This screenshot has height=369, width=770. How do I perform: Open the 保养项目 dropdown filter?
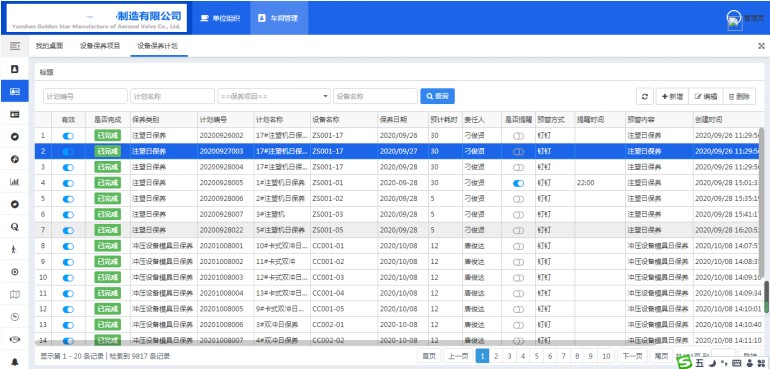pos(274,96)
